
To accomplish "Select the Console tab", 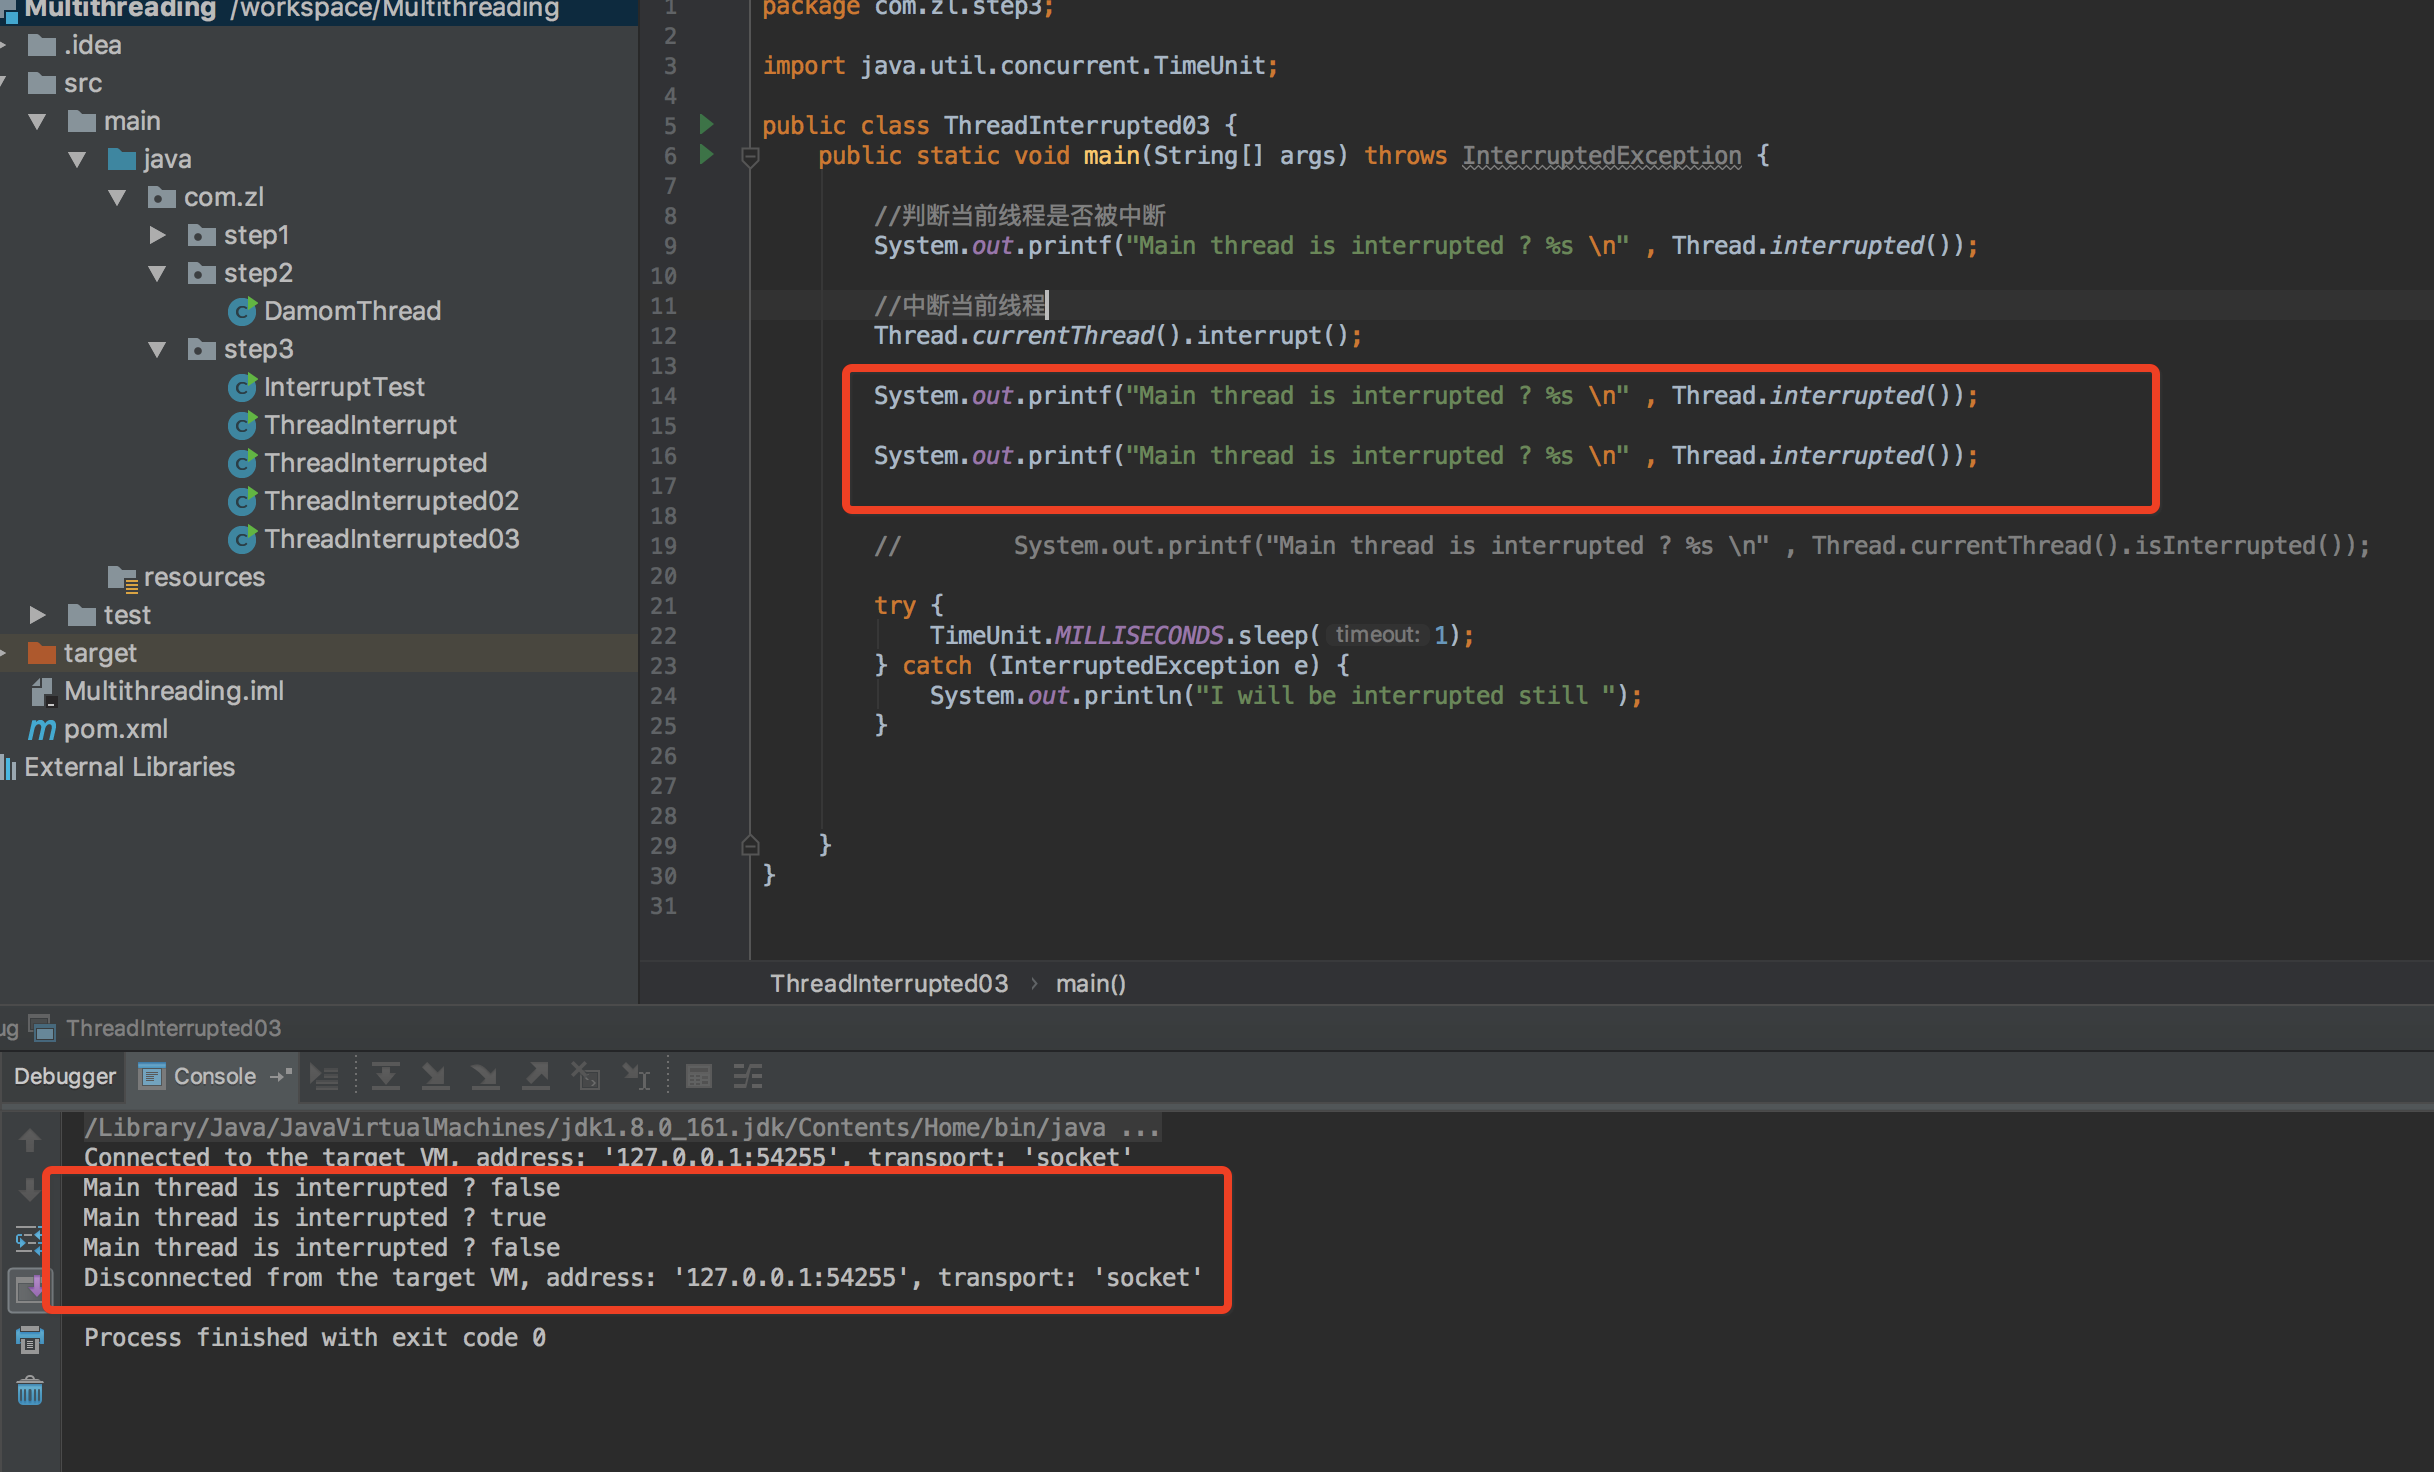I will pyautogui.click(x=213, y=1076).
